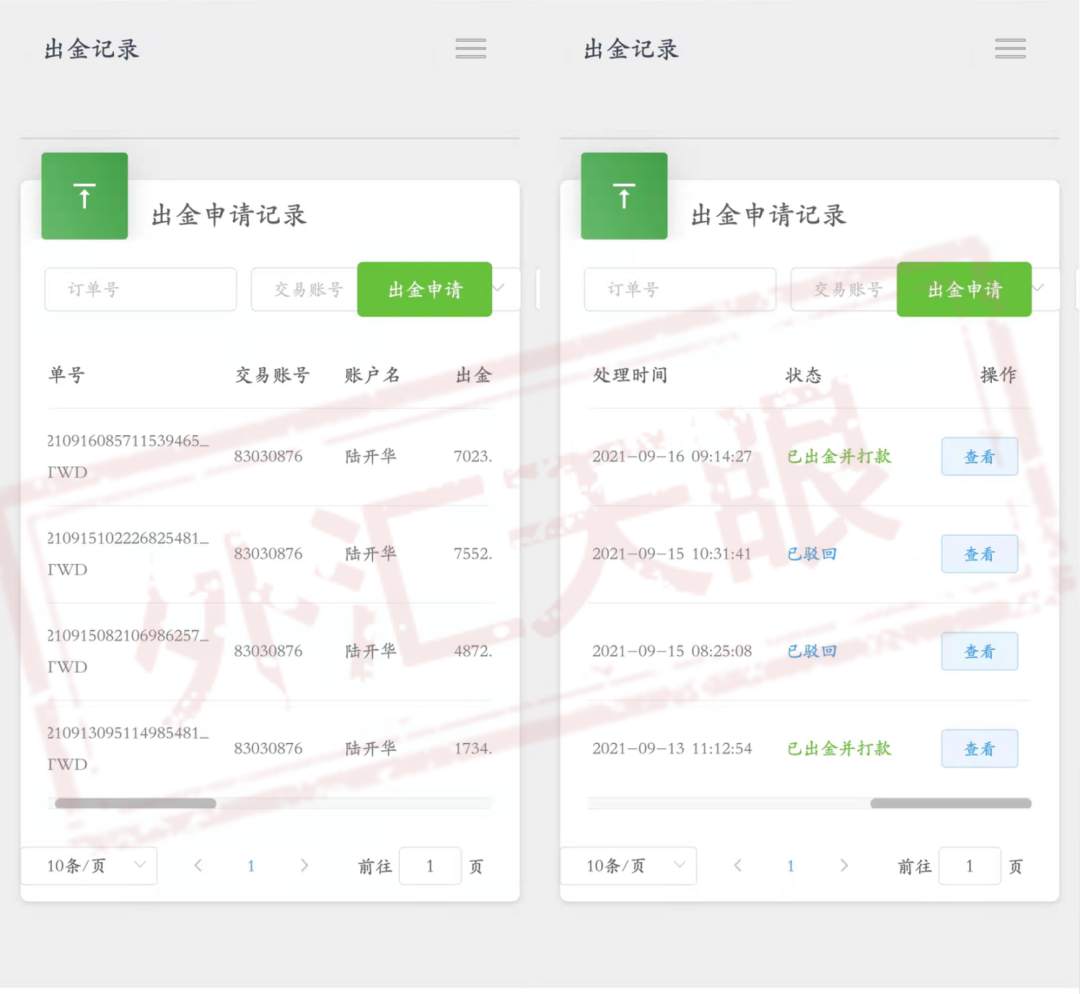The width and height of the screenshot is (1080, 994).
Task: Click 交易账号 column header
Action: click(x=273, y=375)
